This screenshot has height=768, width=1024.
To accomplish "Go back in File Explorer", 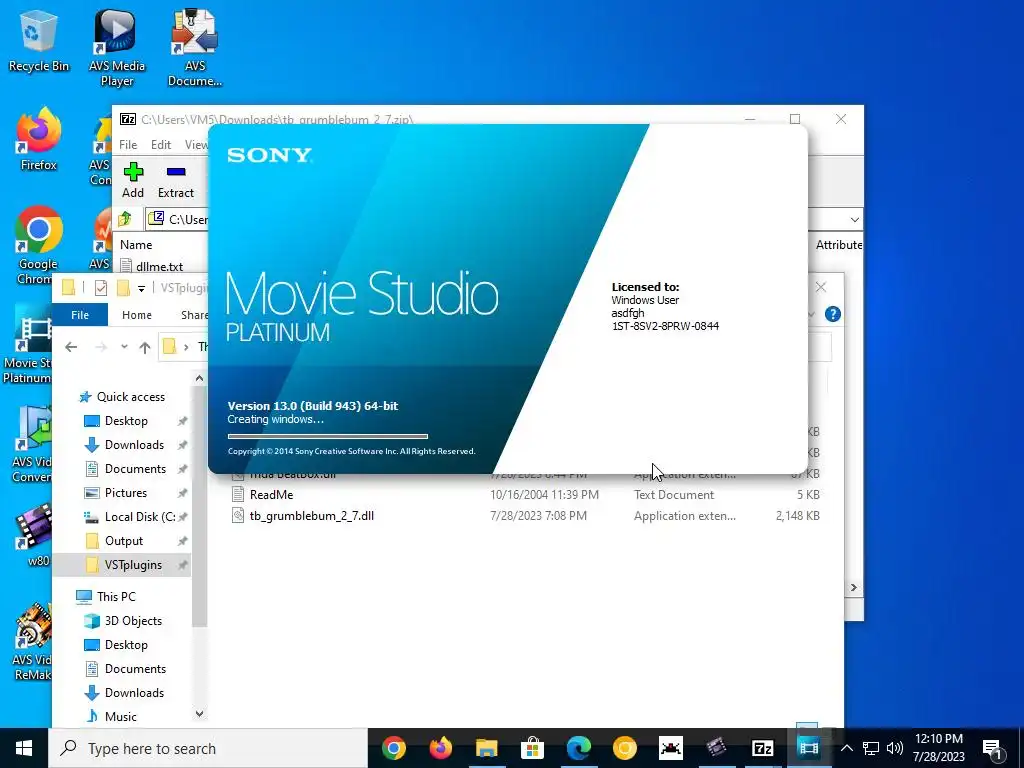I will click(71, 347).
